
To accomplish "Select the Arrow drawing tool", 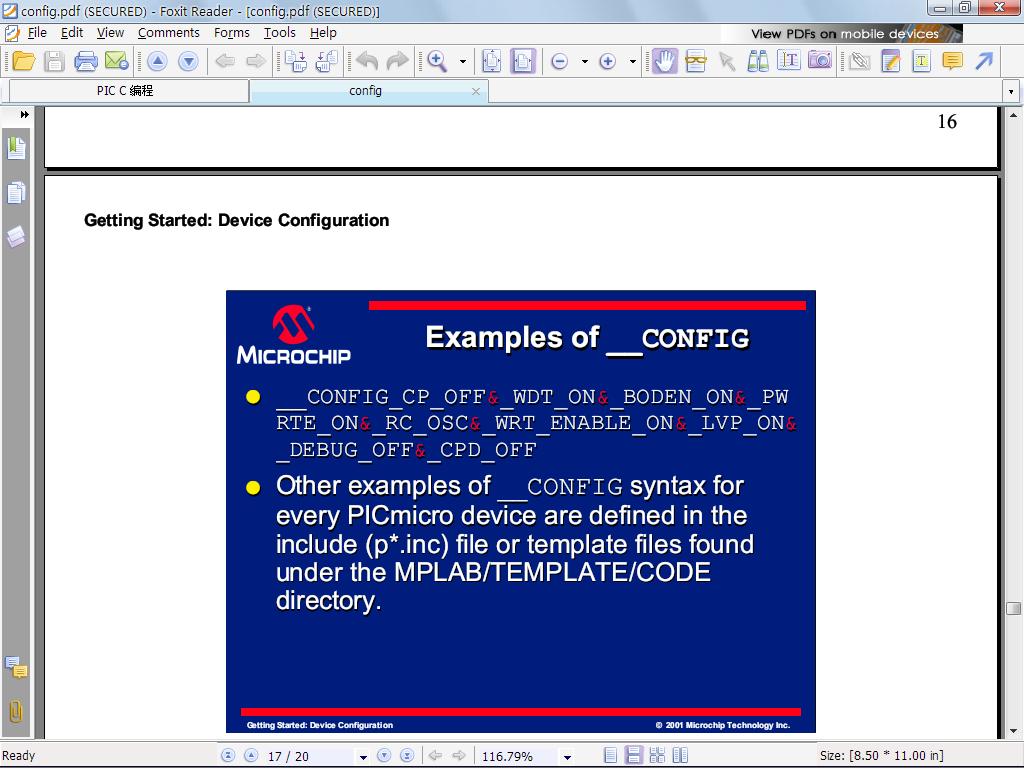I will [x=984, y=62].
